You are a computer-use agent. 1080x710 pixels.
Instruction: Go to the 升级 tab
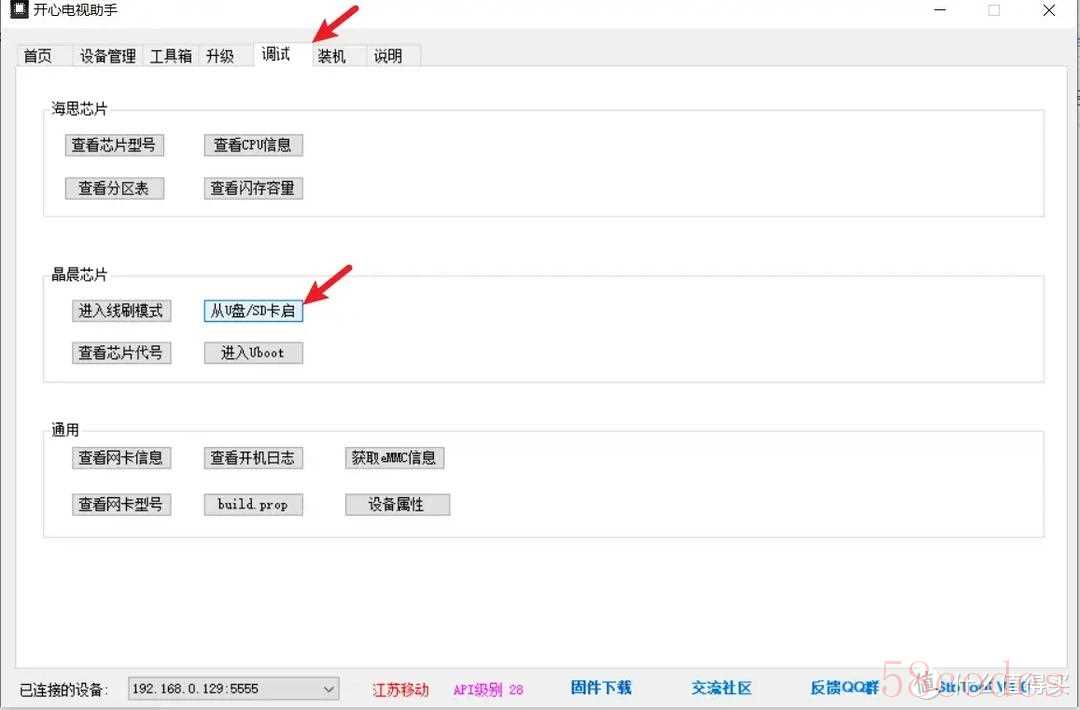pyautogui.click(x=220, y=56)
